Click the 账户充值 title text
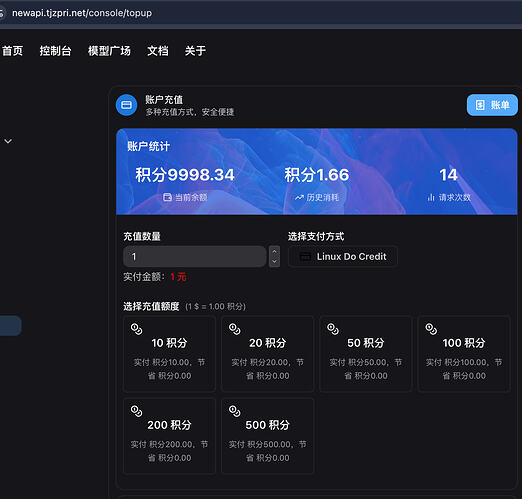This screenshot has height=499, width=522. (x=164, y=100)
